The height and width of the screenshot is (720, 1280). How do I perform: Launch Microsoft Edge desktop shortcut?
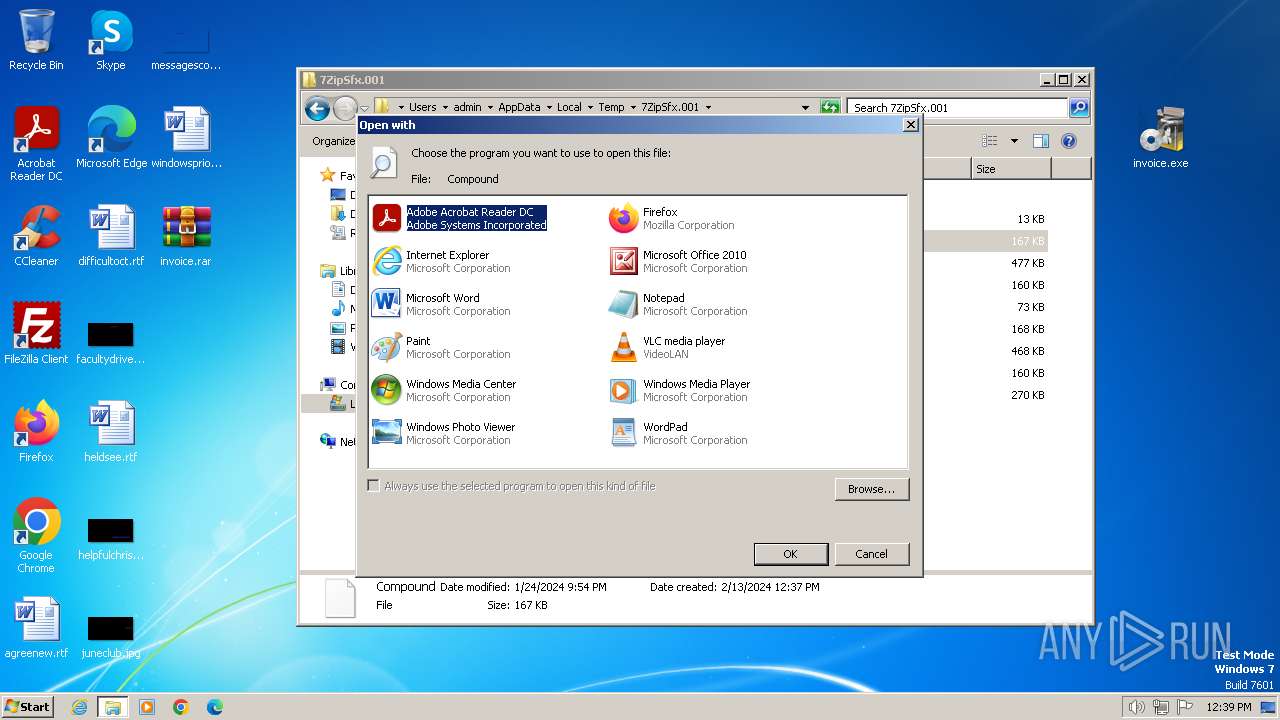click(111, 138)
